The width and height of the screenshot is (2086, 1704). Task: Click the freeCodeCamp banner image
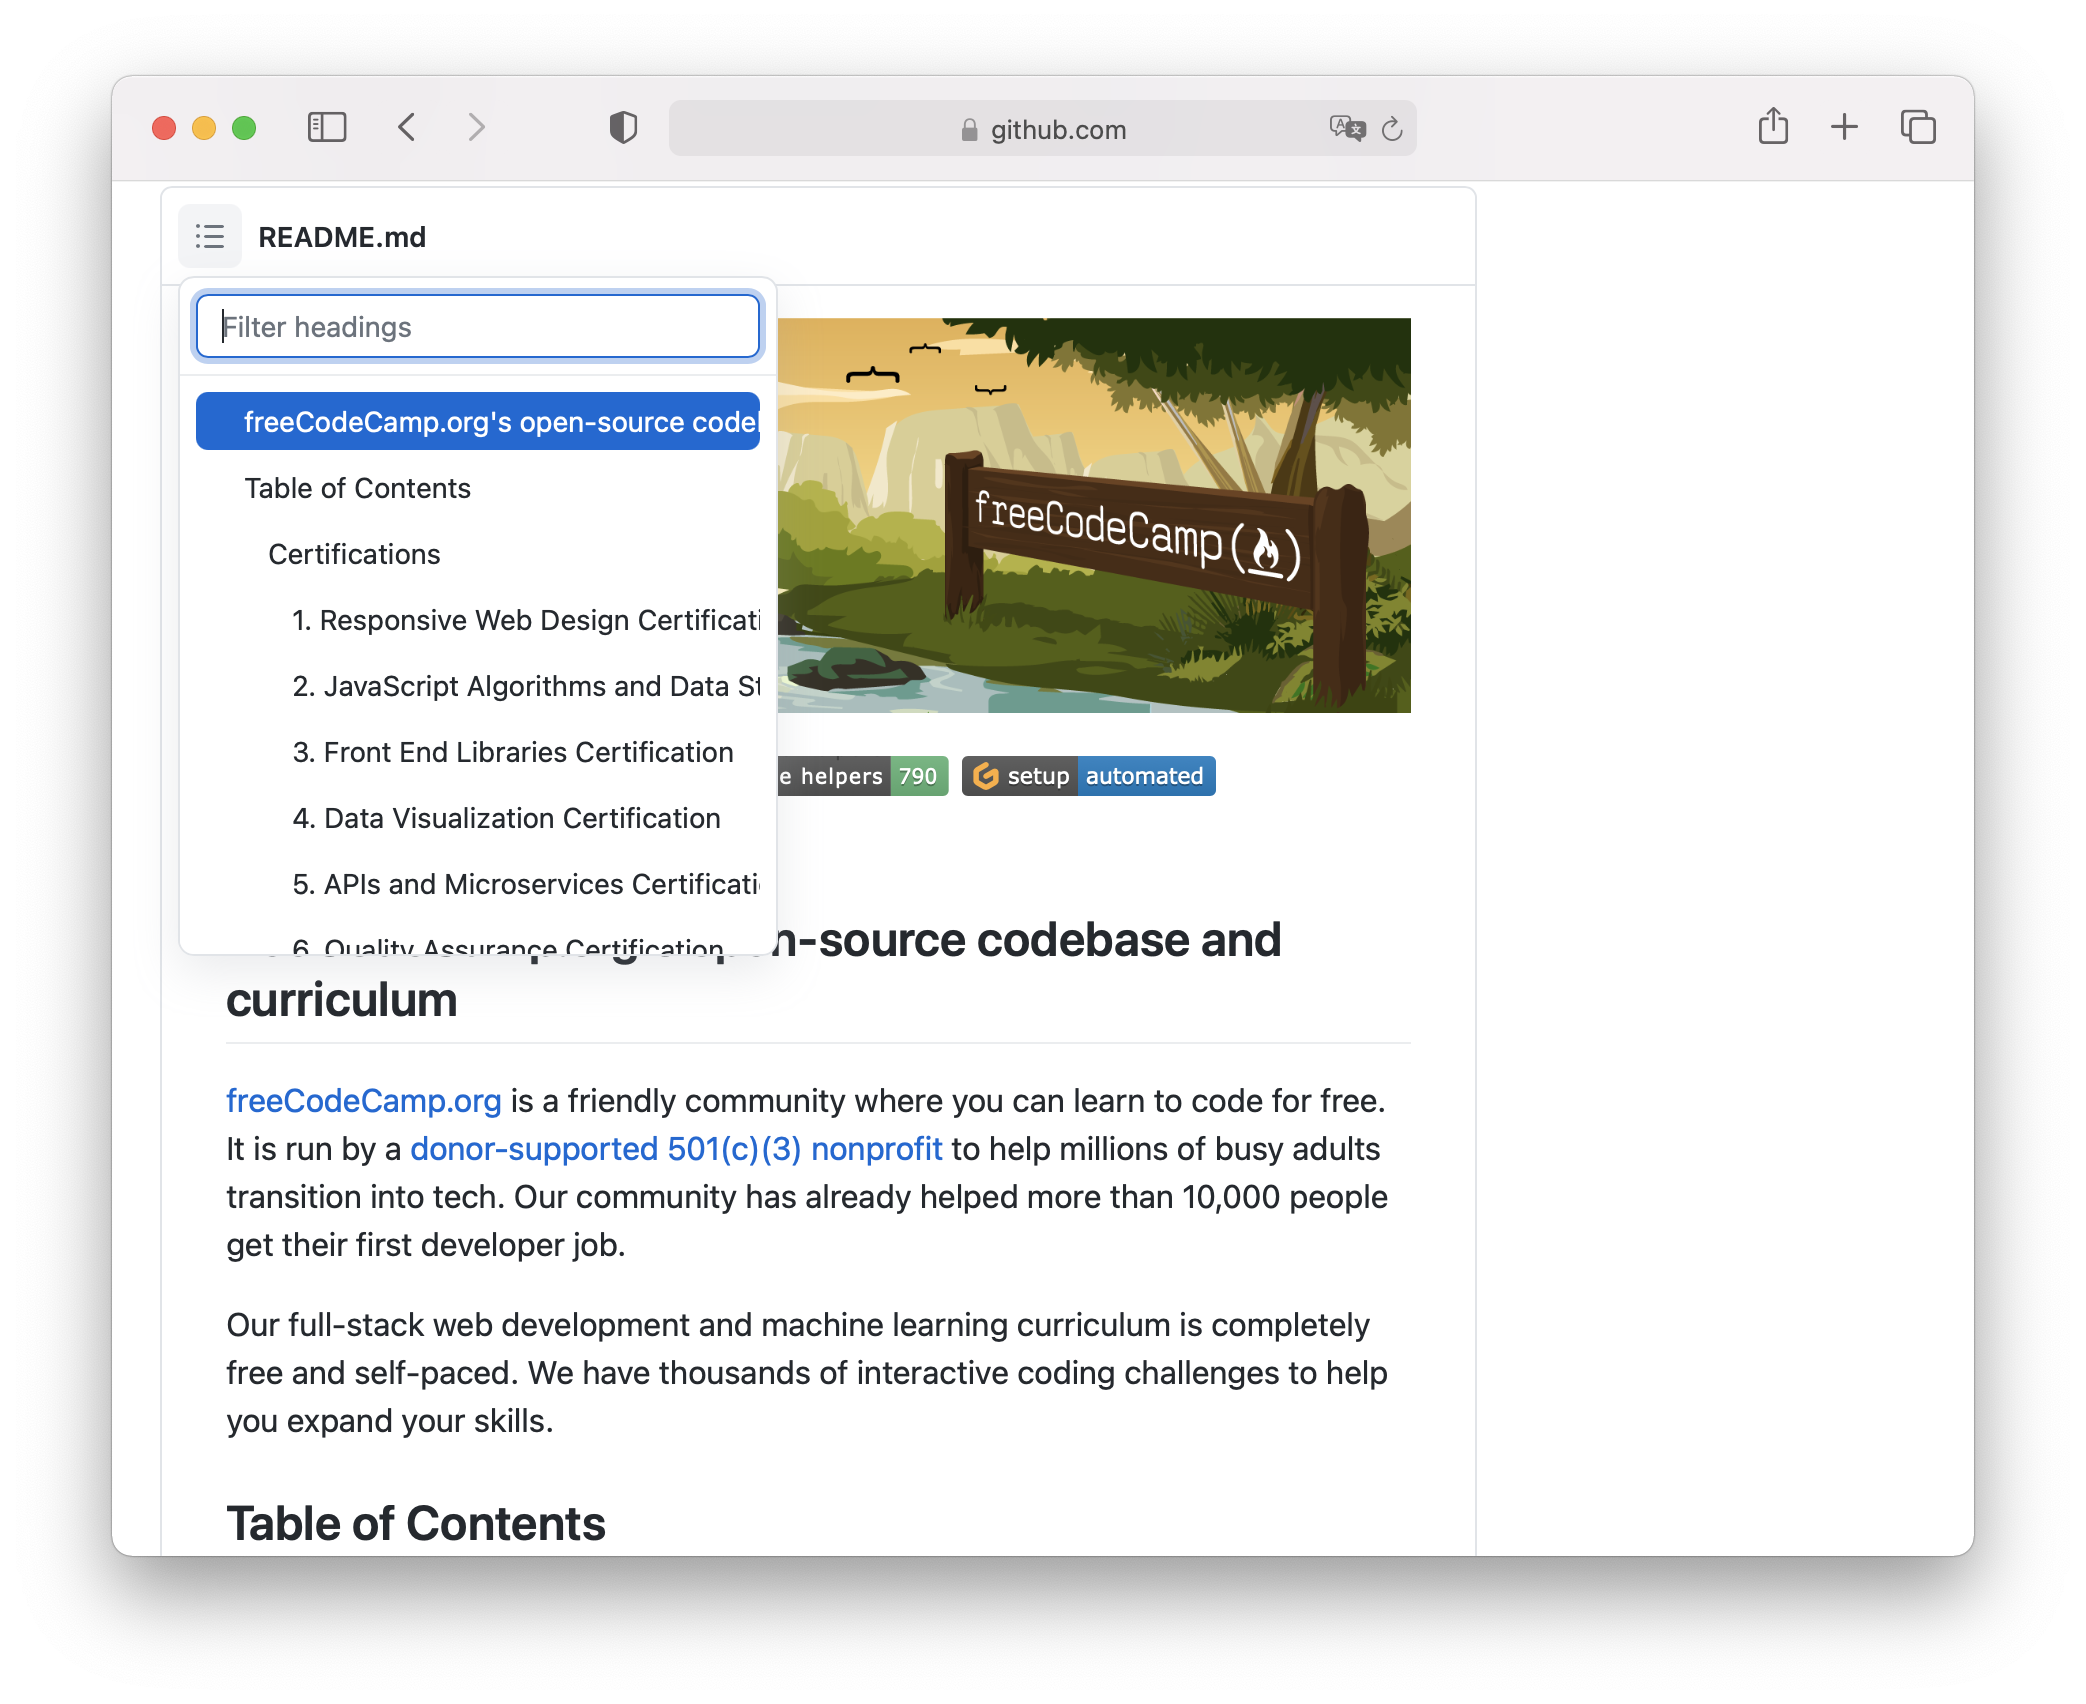coord(1094,515)
